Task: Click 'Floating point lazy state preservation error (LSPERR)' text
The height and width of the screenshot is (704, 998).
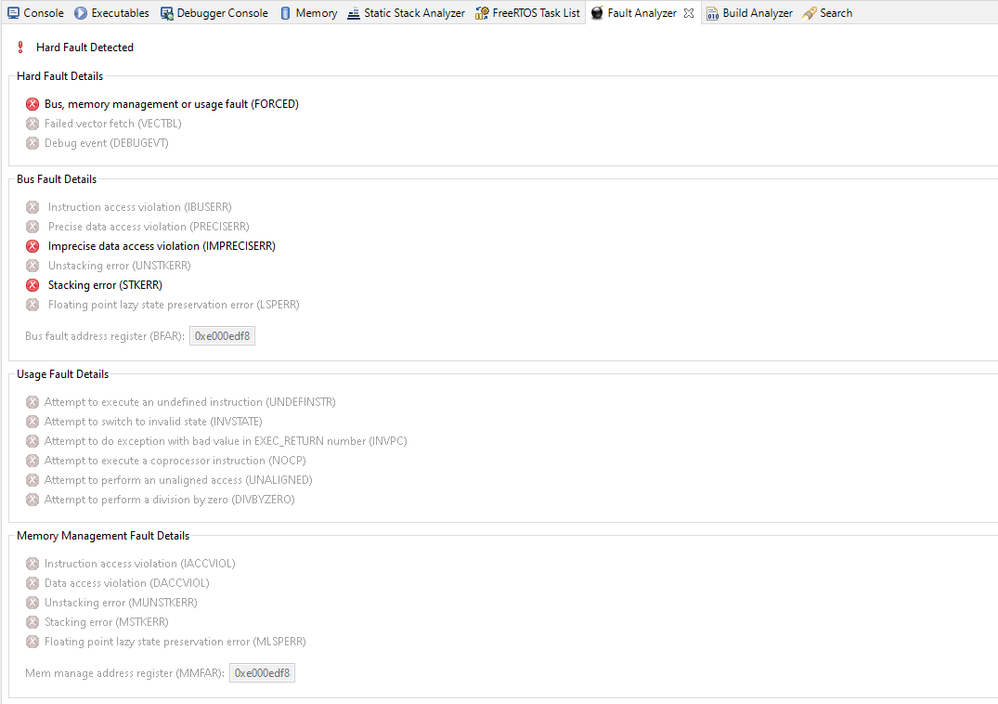Action: coord(174,304)
